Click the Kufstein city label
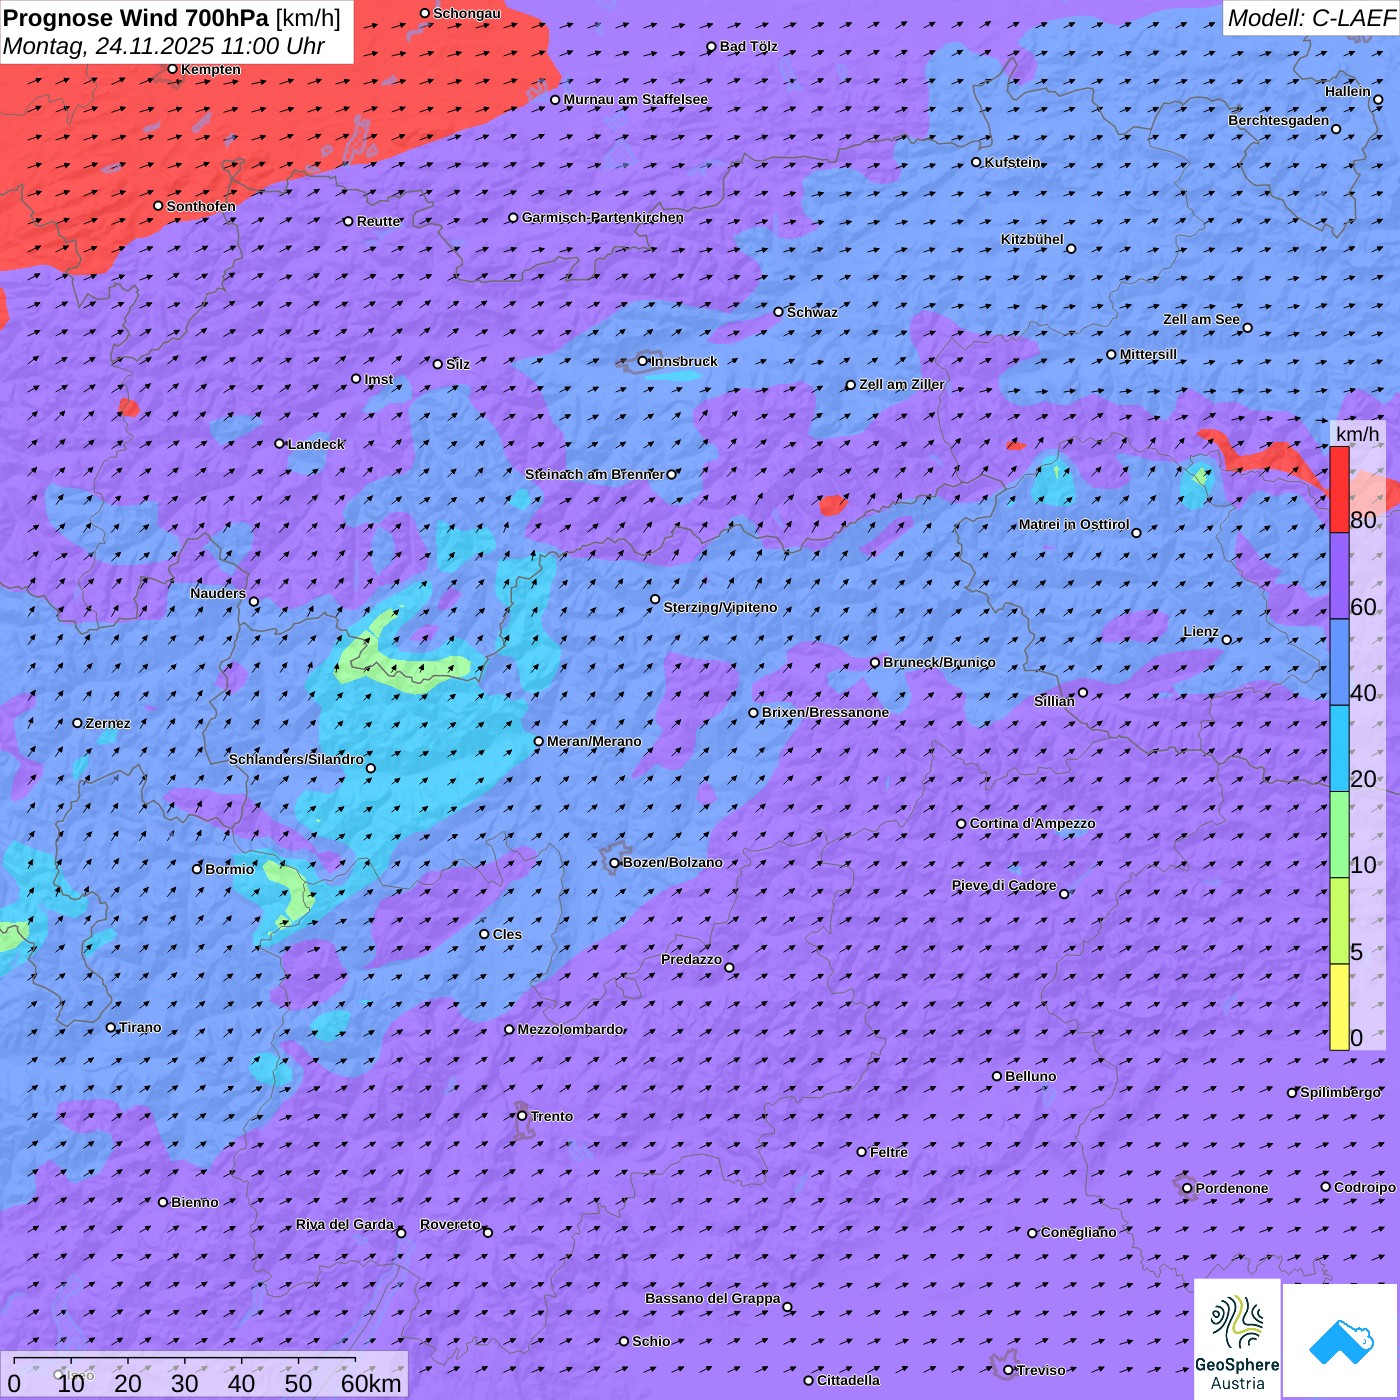Image resolution: width=1400 pixels, height=1400 pixels. (x=1013, y=162)
